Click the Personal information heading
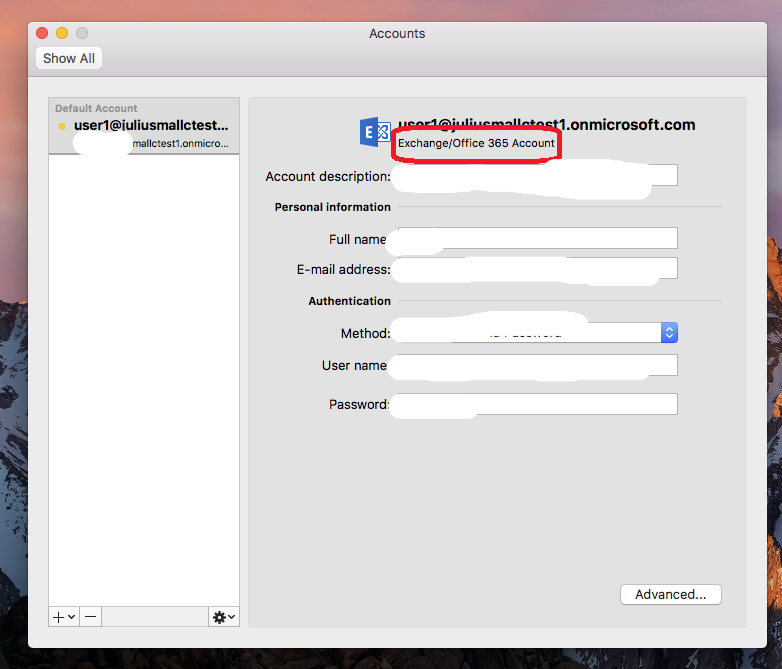This screenshot has width=782, height=669. click(x=333, y=207)
